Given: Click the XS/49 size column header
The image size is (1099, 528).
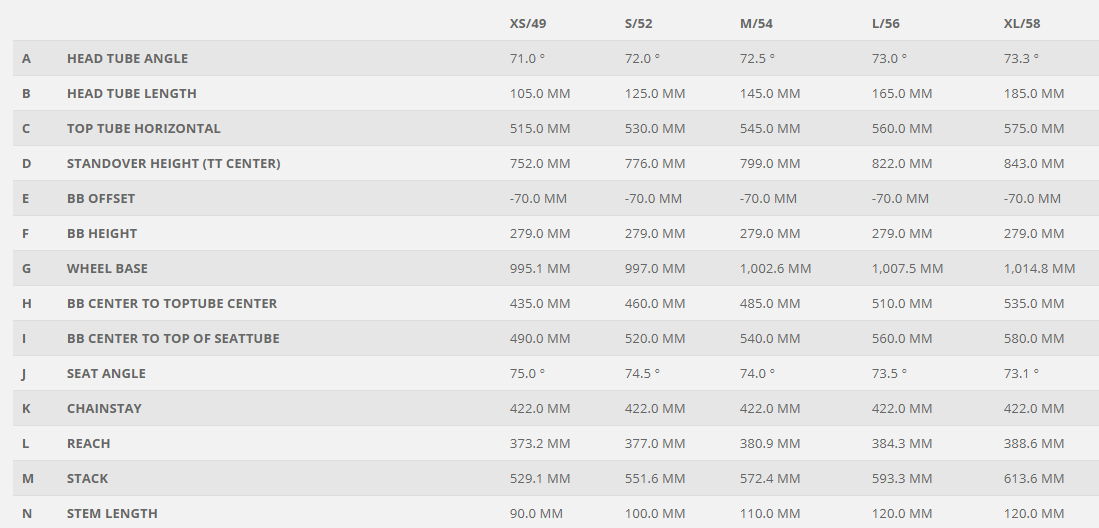Looking at the screenshot, I should [x=528, y=23].
